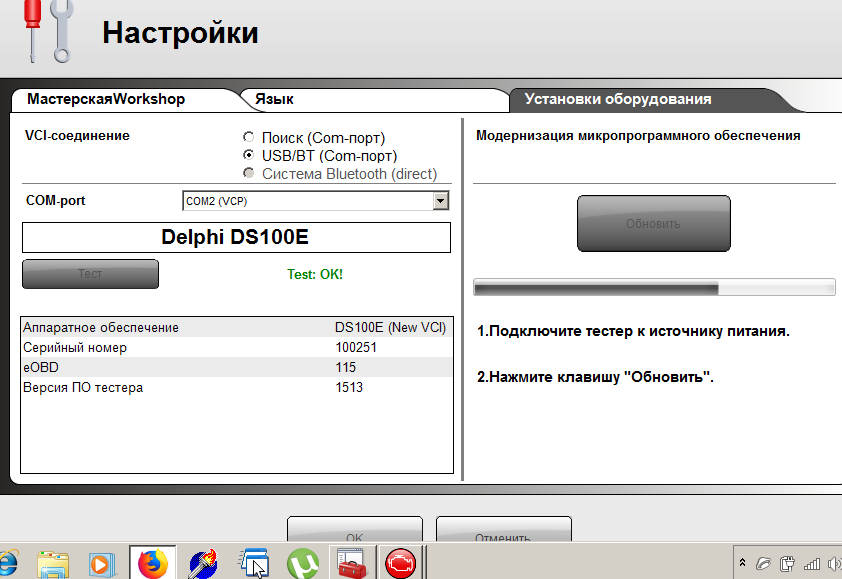
Task: Open the network signal tray icon
Action: (x=811, y=563)
